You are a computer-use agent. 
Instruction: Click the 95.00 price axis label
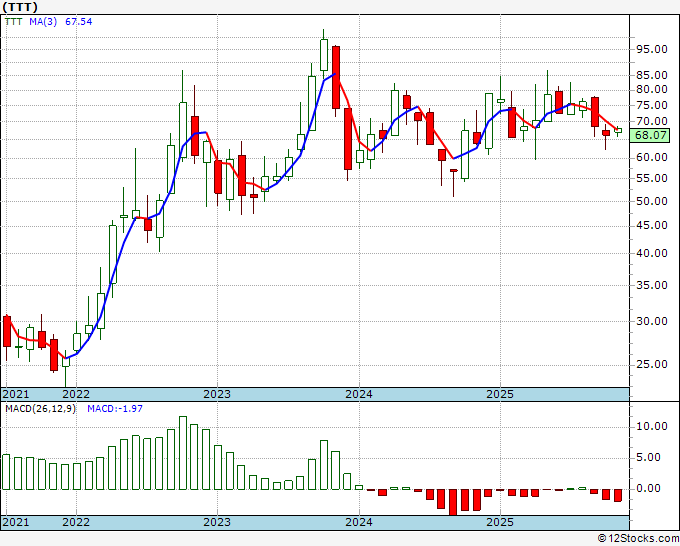[650, 50]
